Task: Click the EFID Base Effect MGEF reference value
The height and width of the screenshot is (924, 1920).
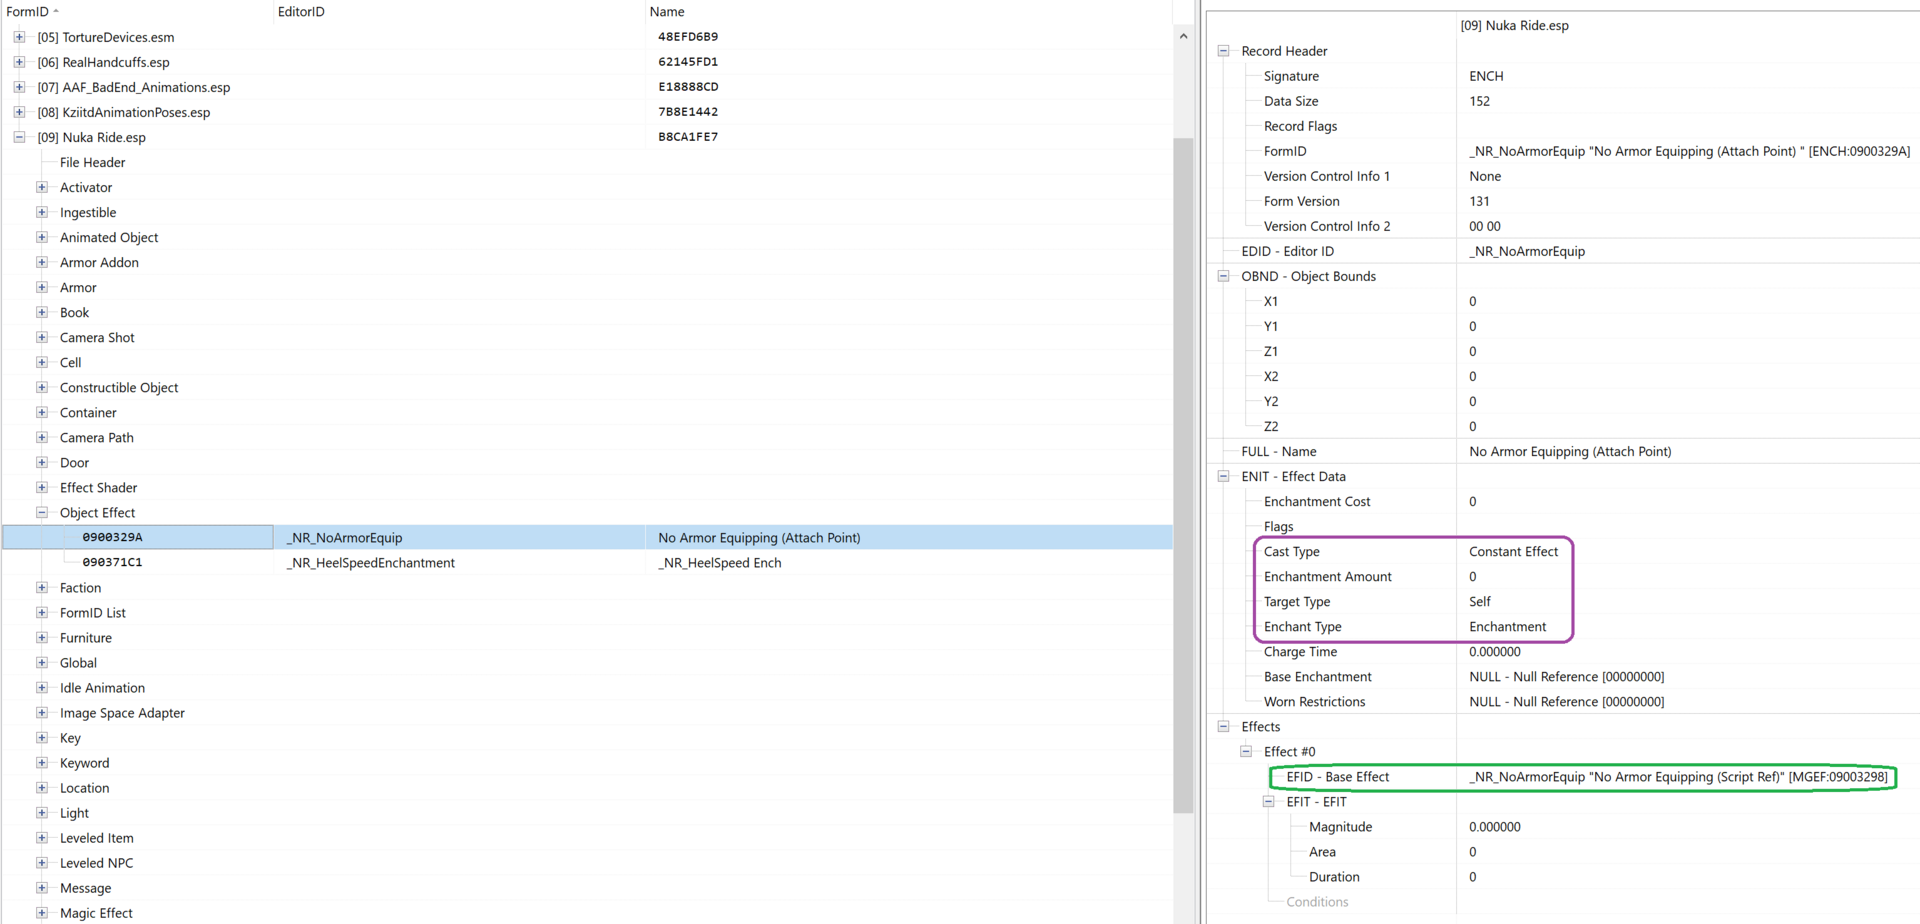Action: [x=1678, y=776]
